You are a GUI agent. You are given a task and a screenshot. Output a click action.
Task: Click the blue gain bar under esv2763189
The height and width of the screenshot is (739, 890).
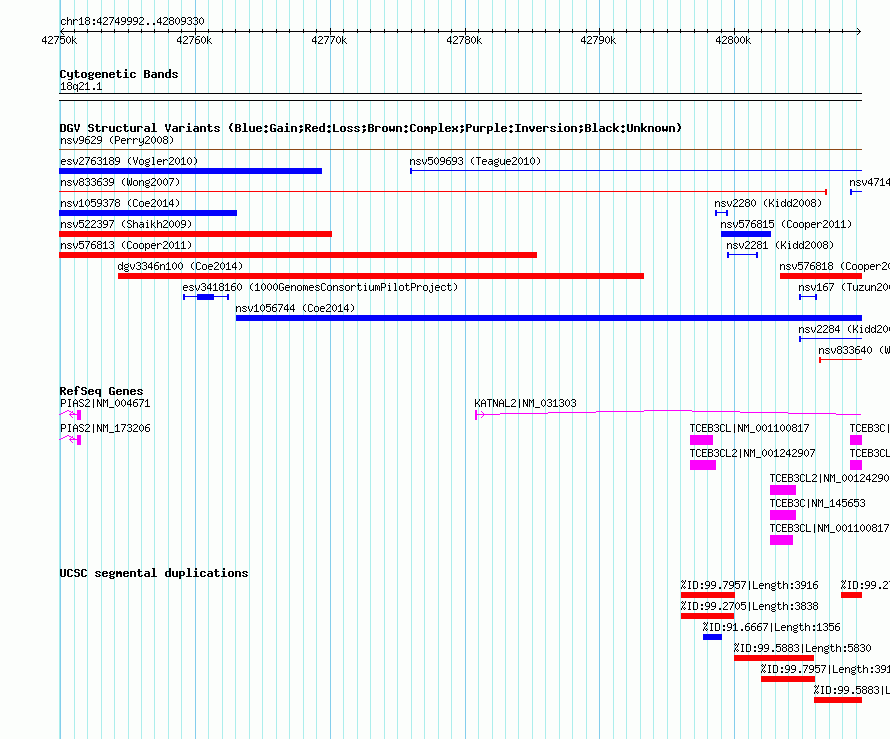[x=191, y=171]
